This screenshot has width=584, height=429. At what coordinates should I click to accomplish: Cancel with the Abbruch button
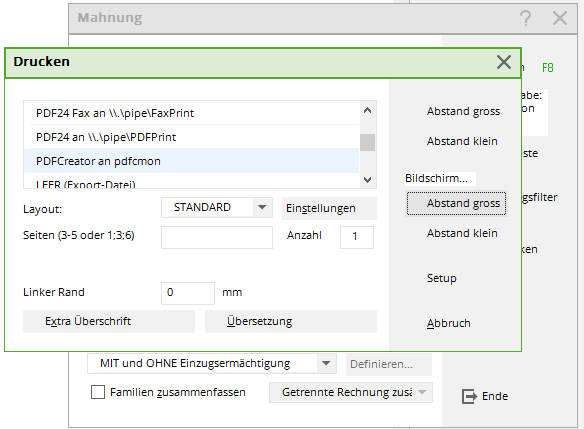[x=448, y=323]
